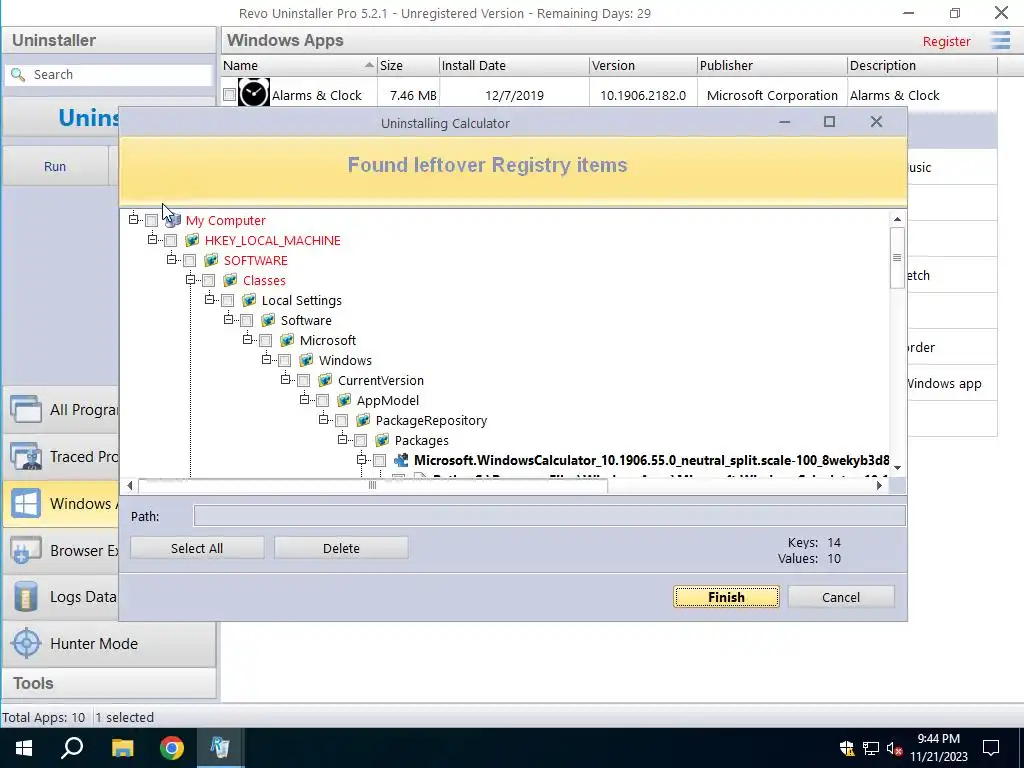Click the PackageRepository key icon

coord(362,421)
